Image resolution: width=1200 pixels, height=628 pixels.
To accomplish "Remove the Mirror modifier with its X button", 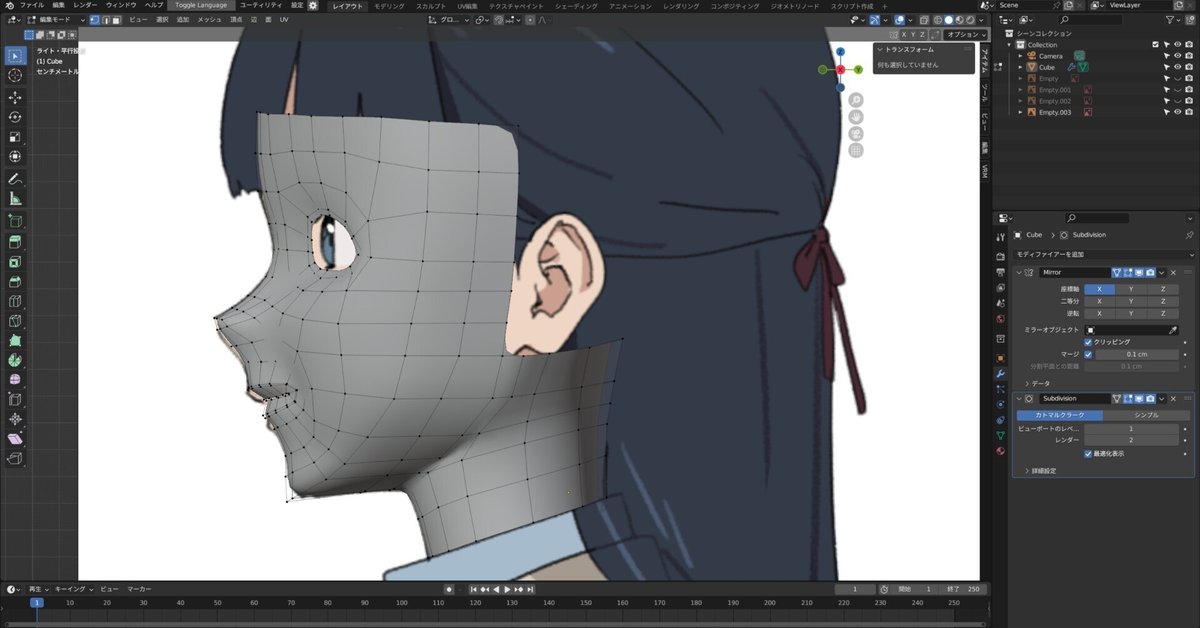I will 1173,272.
